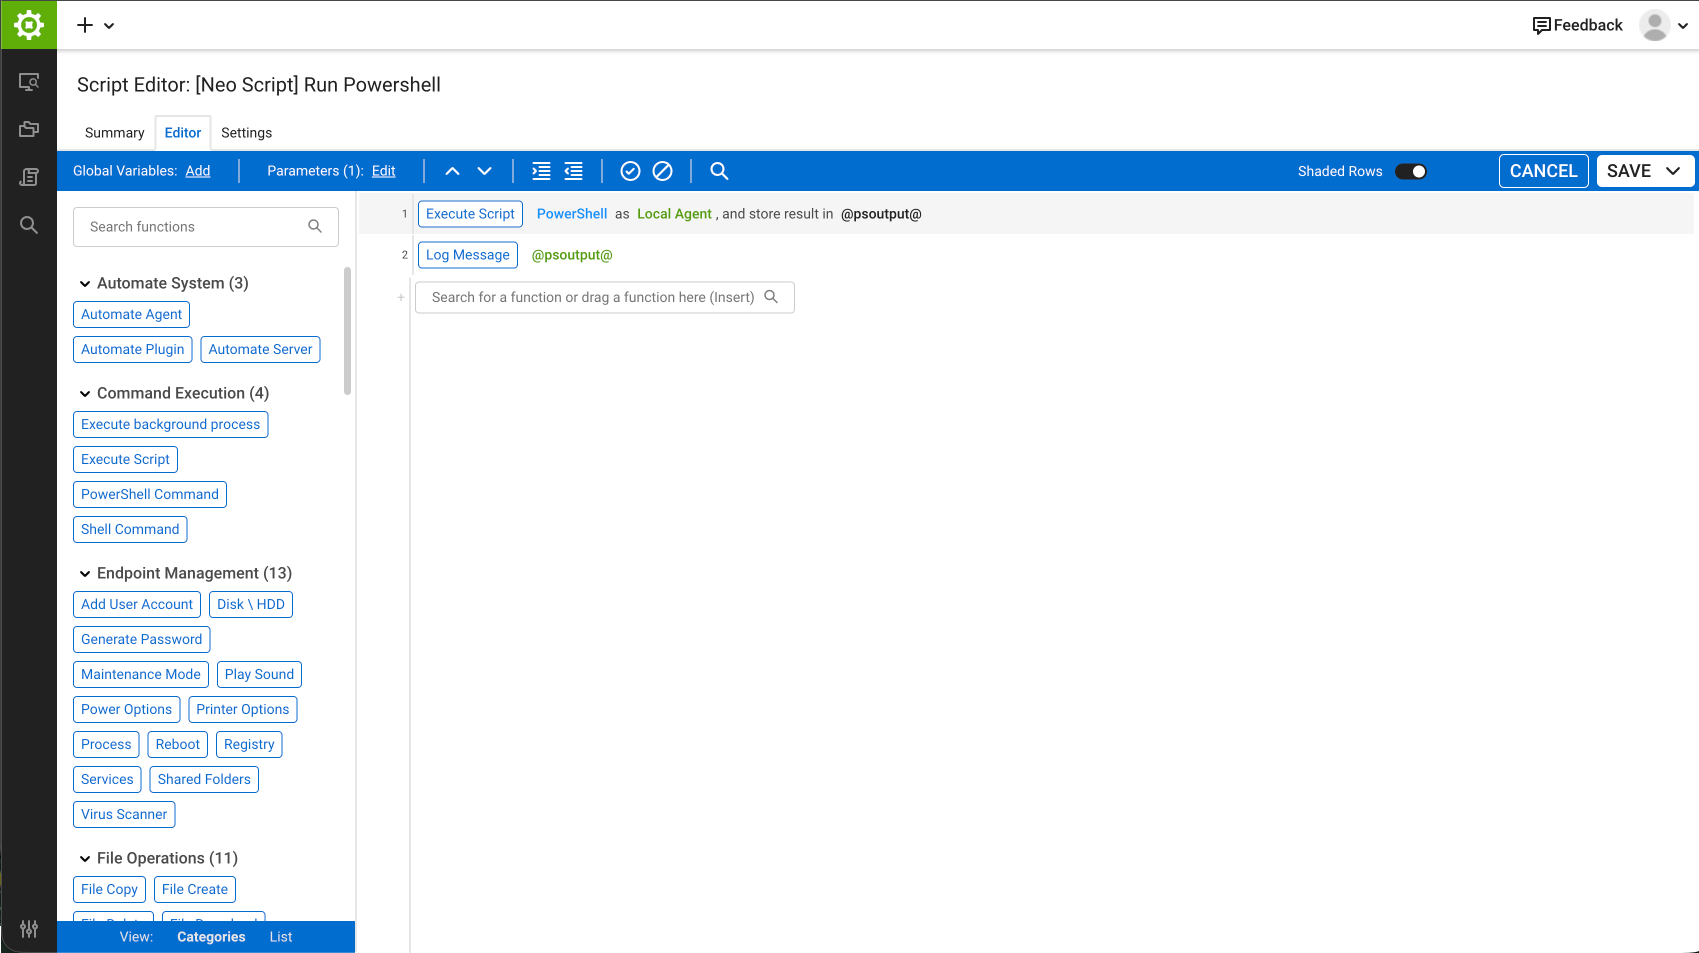Click the plus sign beside insert row
The height and width of the screenshot is (953, 1699).
401,297
